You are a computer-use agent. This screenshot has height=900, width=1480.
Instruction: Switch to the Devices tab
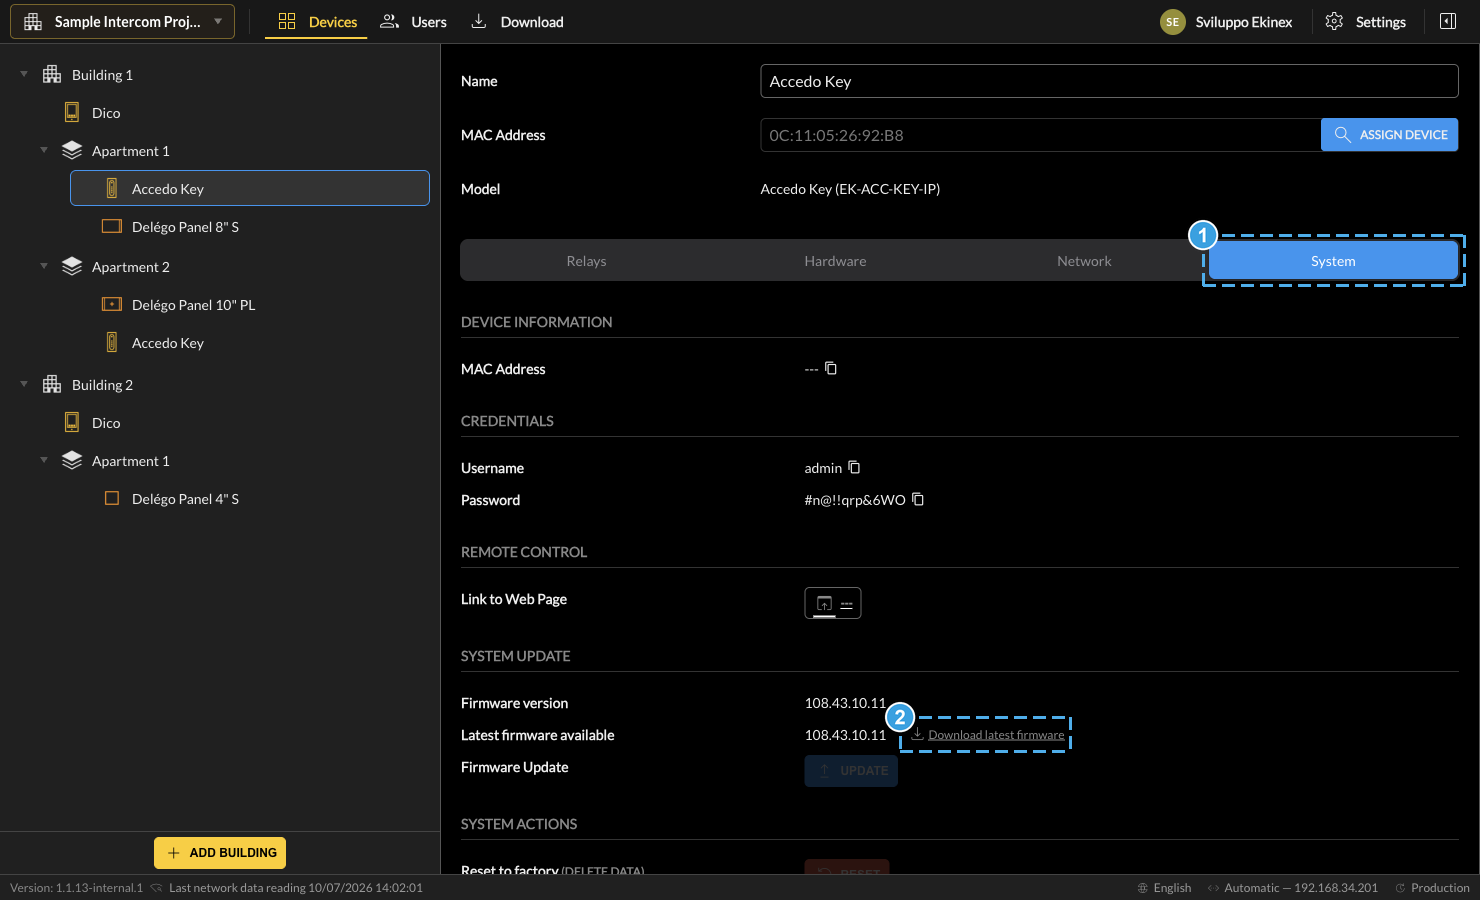pos(316,22)
